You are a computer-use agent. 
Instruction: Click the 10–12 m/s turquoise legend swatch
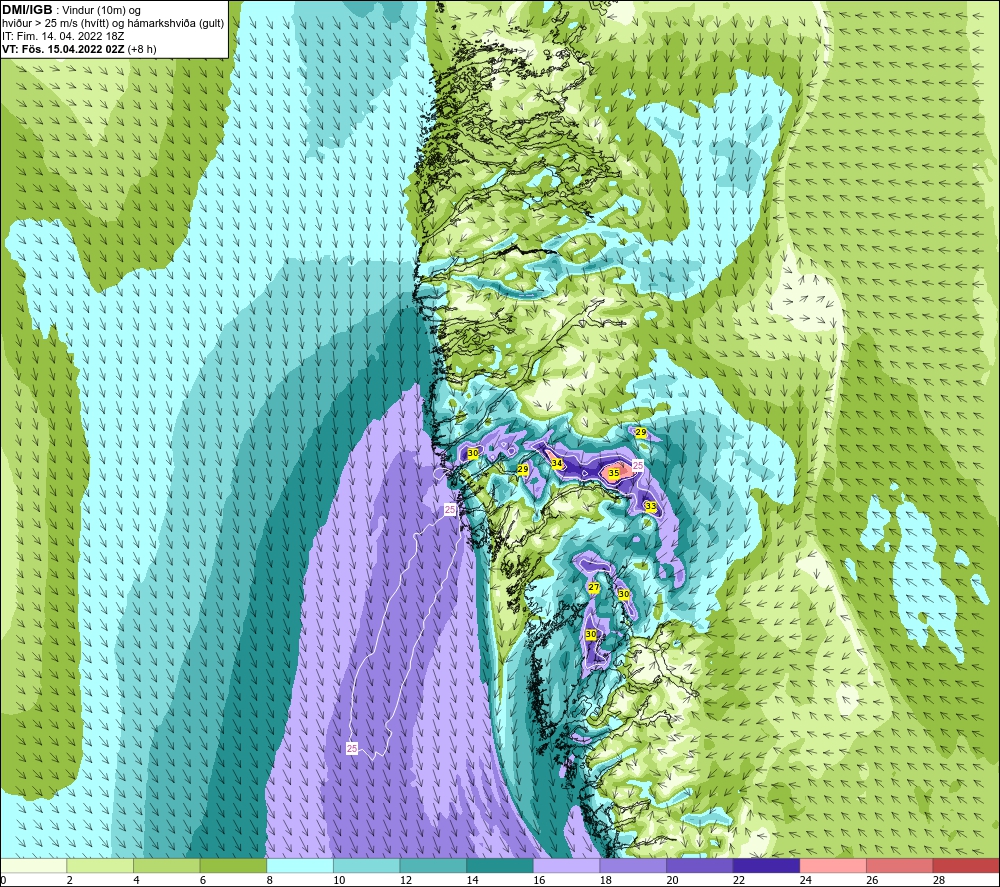(x=367, y=866)
